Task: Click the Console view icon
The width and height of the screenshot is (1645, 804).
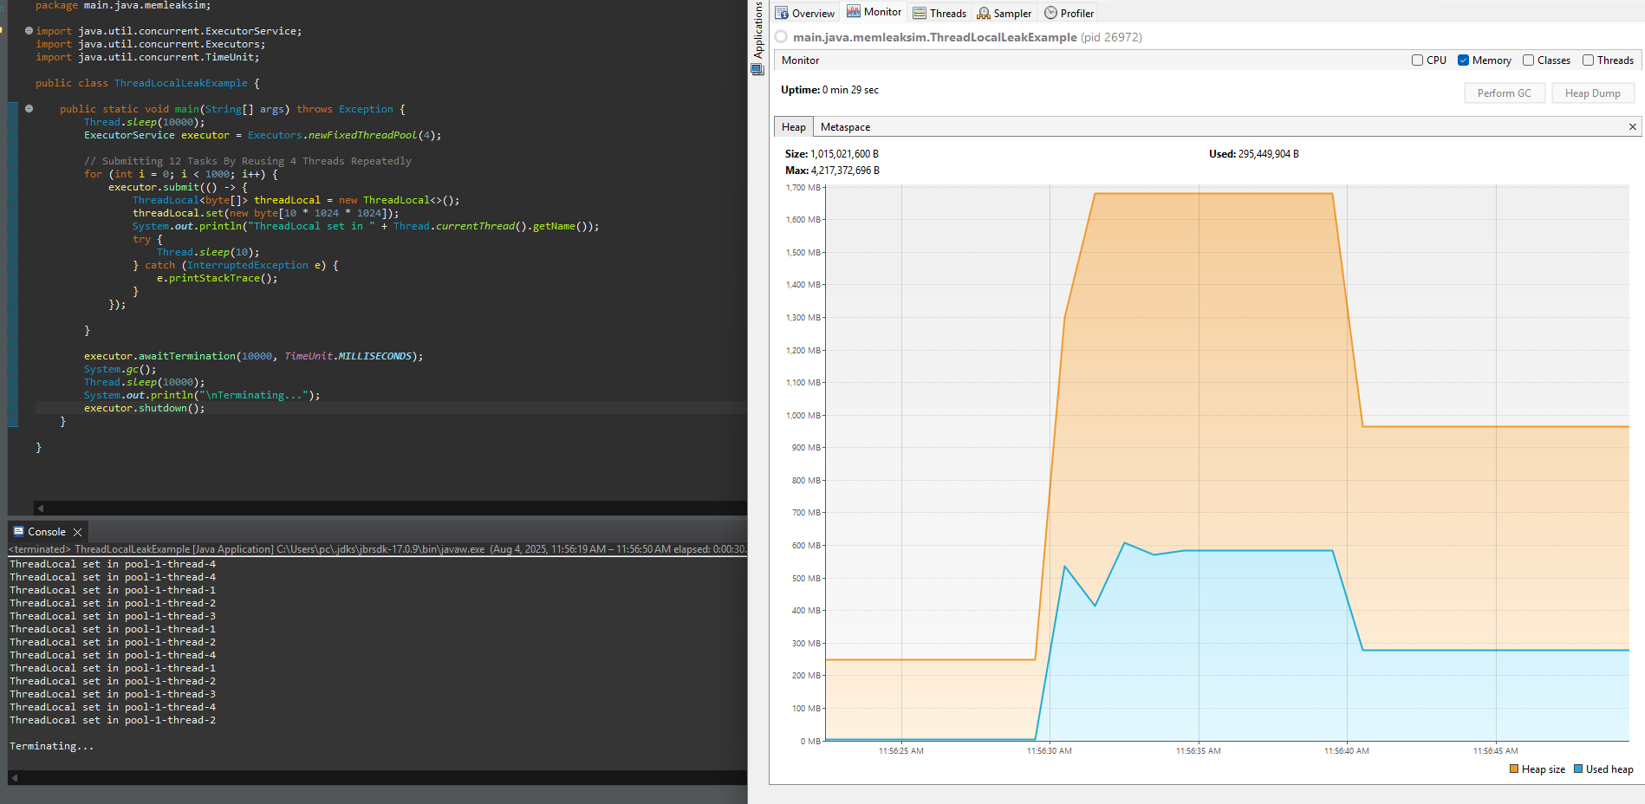Action: 19,532
